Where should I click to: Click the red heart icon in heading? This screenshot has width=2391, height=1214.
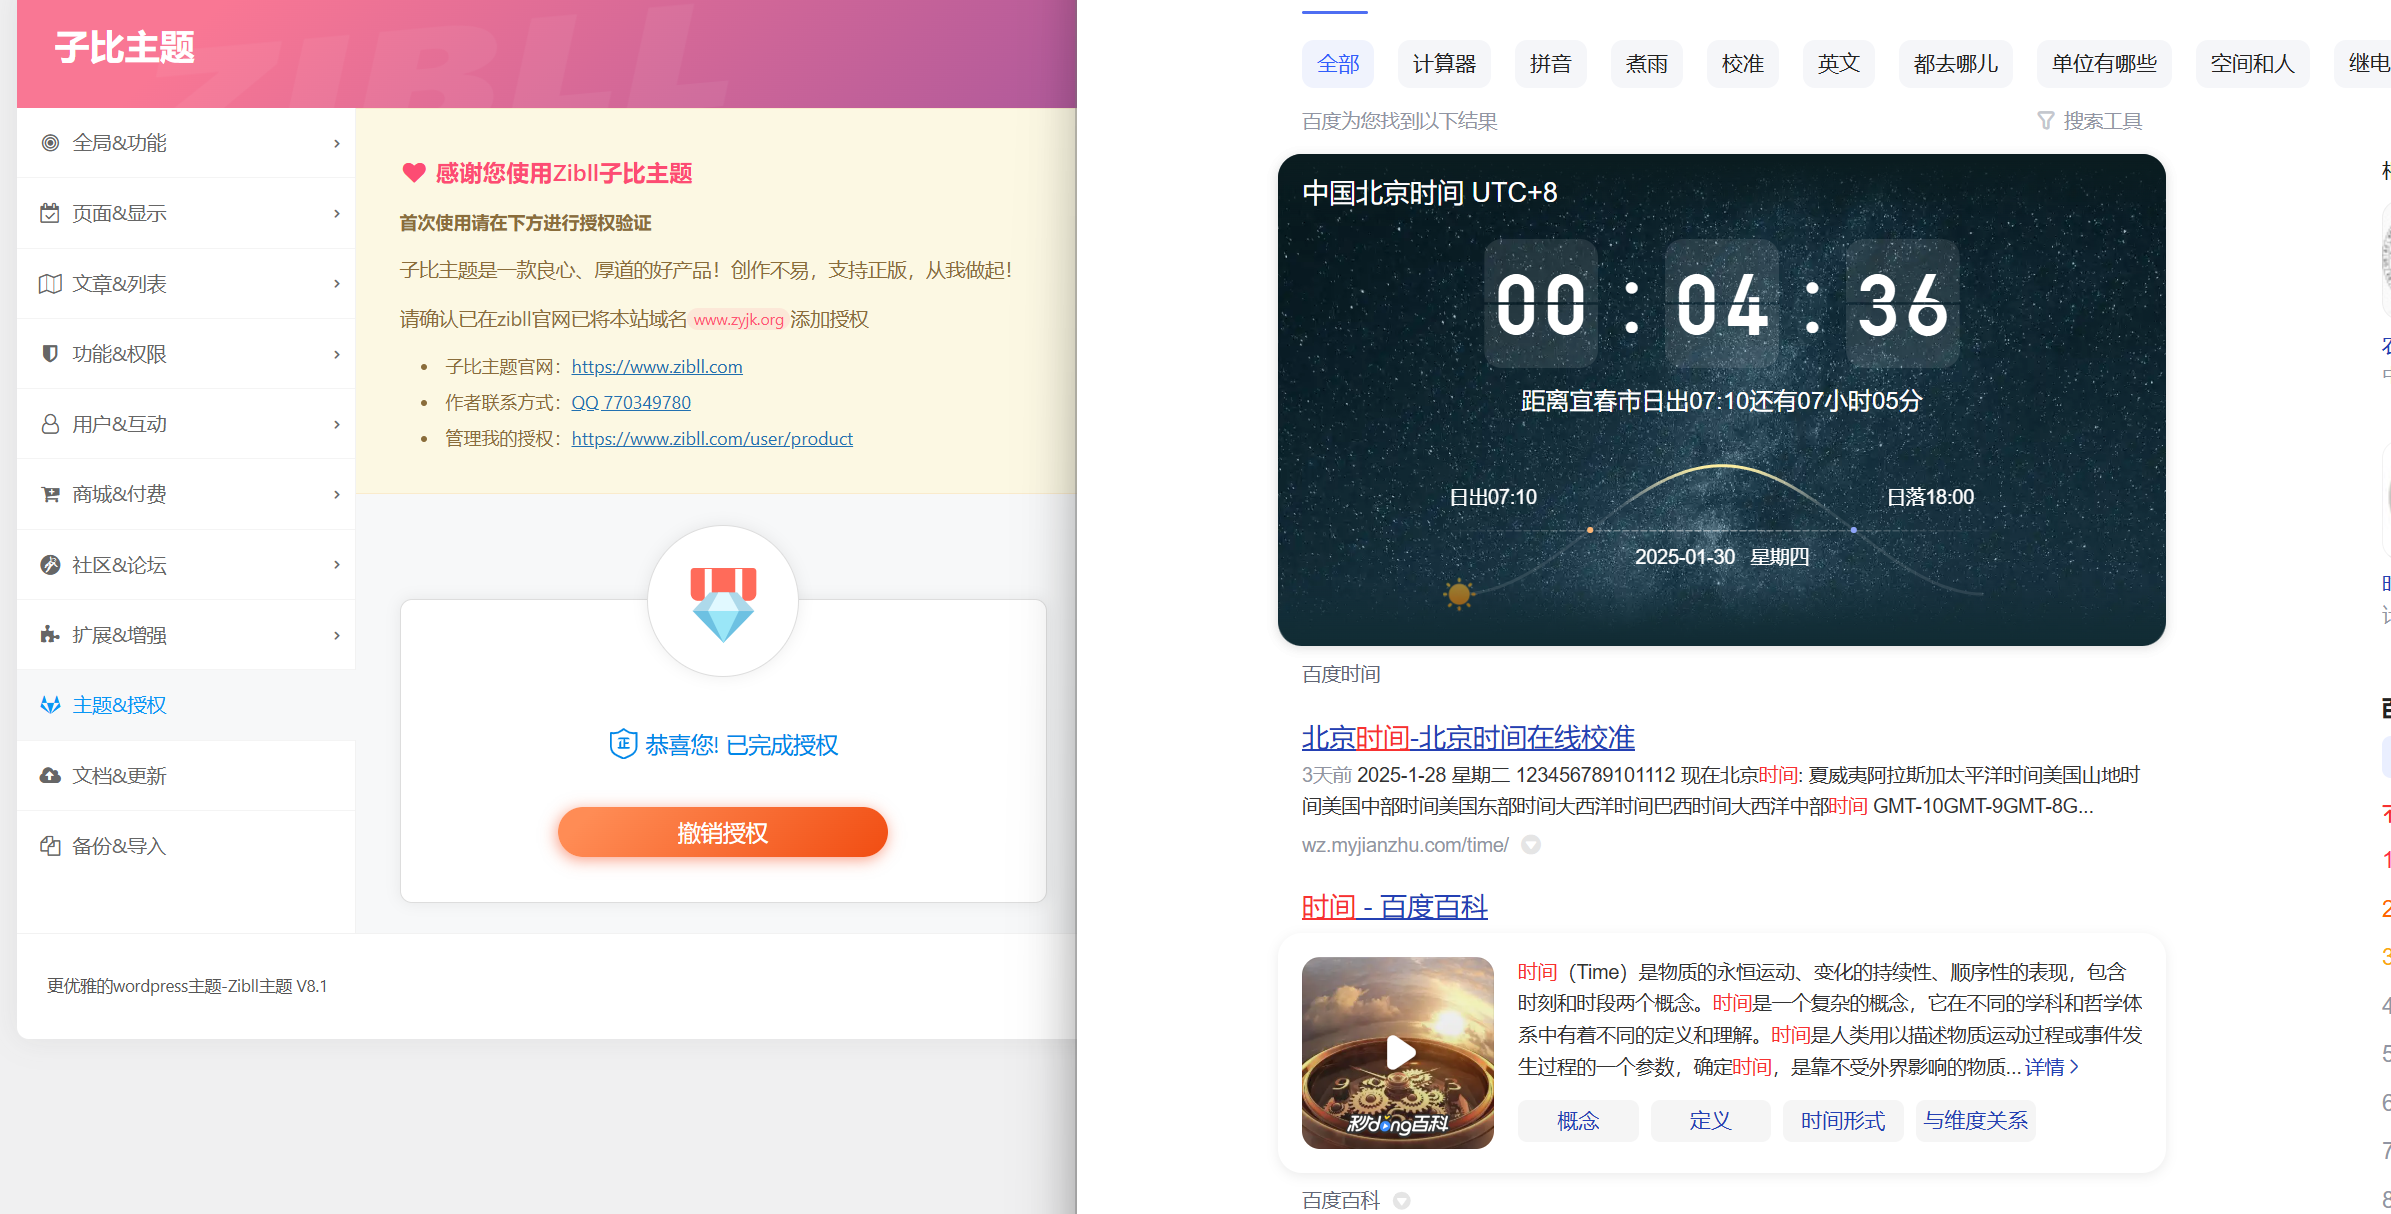pos(414,173)
